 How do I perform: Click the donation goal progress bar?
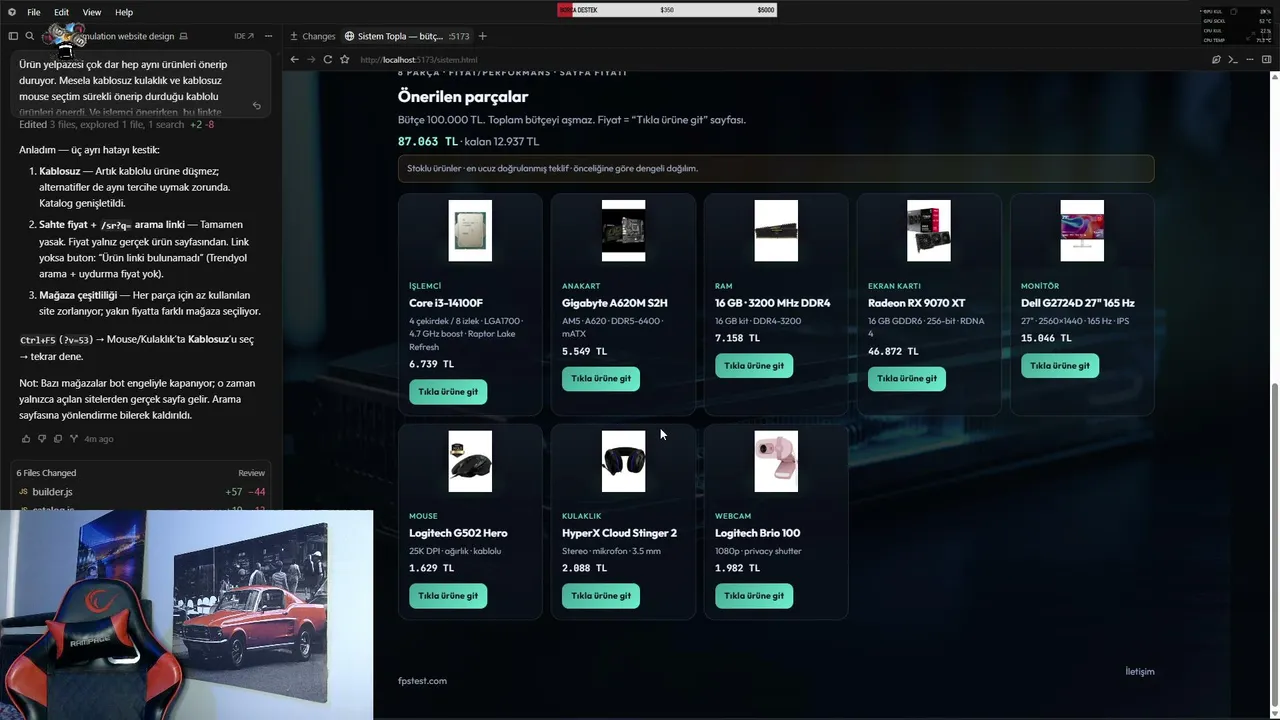[667, 10]
